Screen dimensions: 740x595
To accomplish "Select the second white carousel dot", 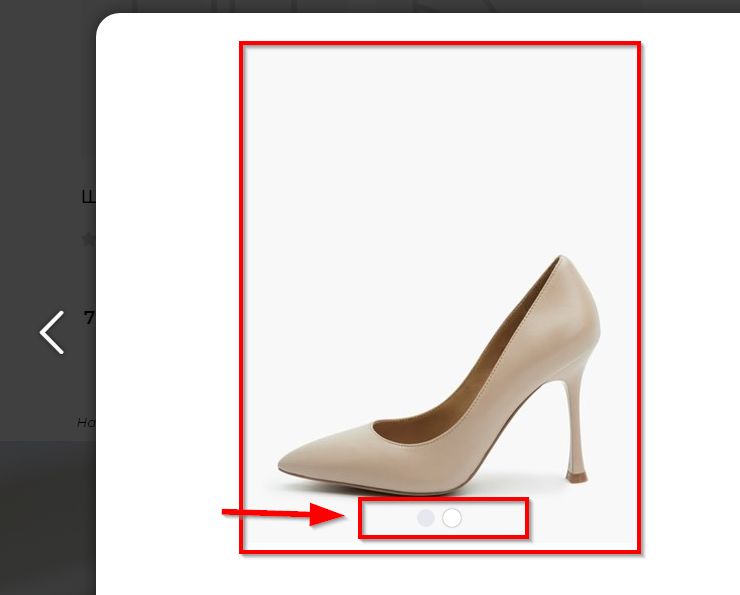I will pos(452,518).
